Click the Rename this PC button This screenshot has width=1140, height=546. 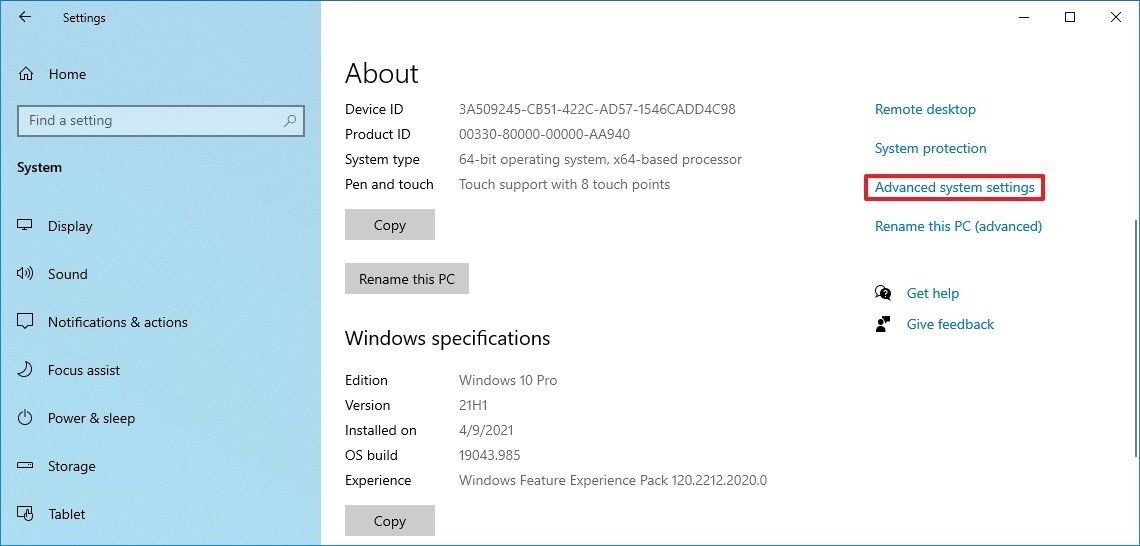(406, 278)
